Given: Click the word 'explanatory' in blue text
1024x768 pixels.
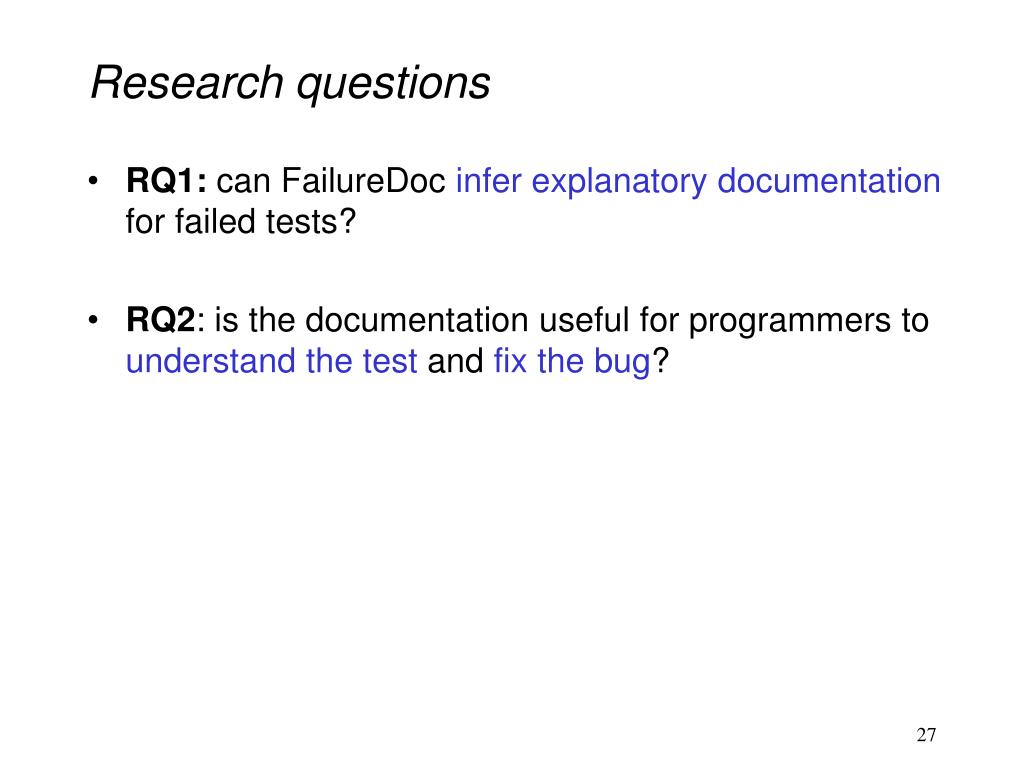Looking at the screenshot, I should 619,182.
